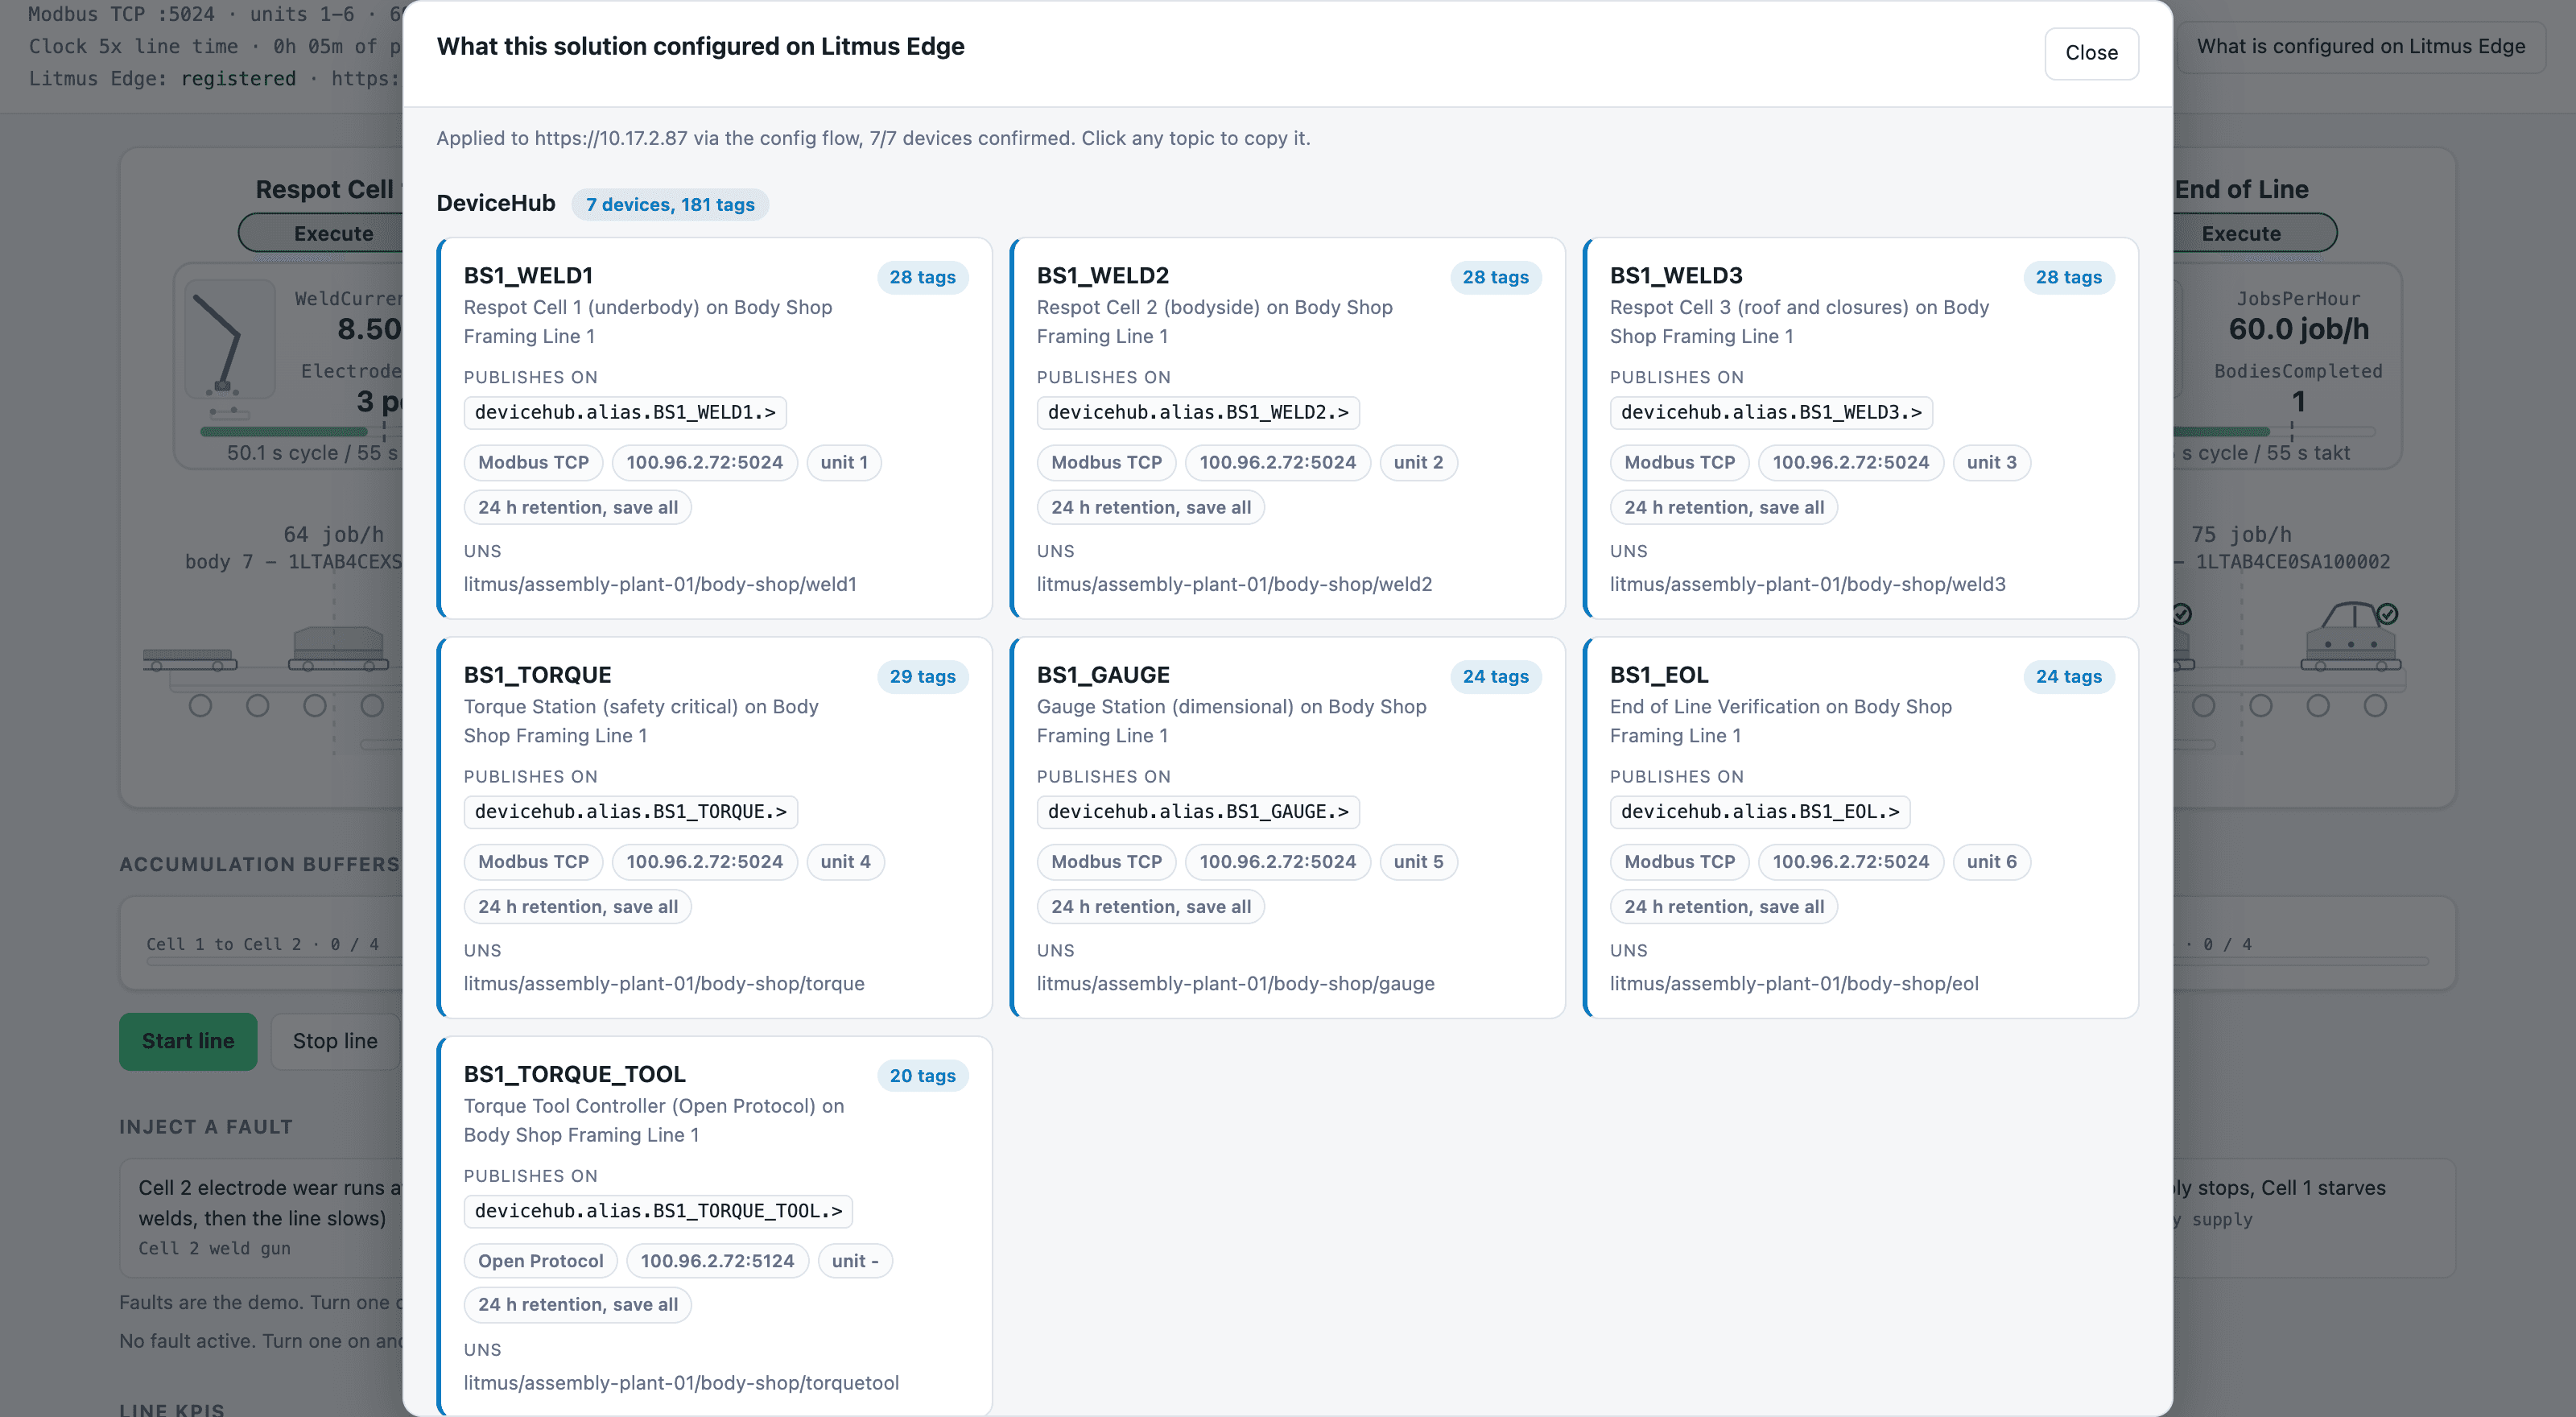
Task: Select the Cell 2 electrode wear fault card
Action: (x=262, y=1217)
